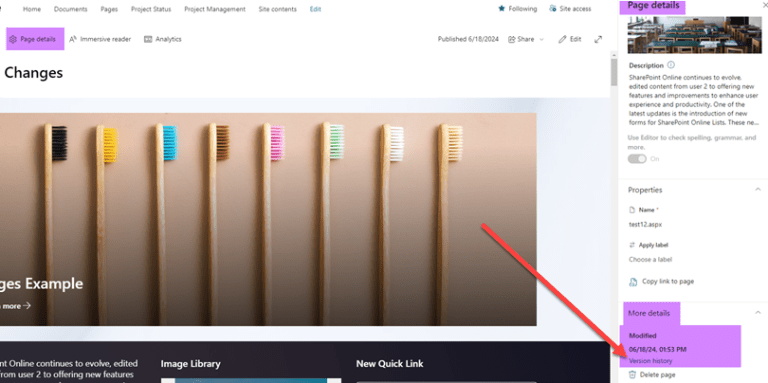Open page Analytics

(163, 39)
